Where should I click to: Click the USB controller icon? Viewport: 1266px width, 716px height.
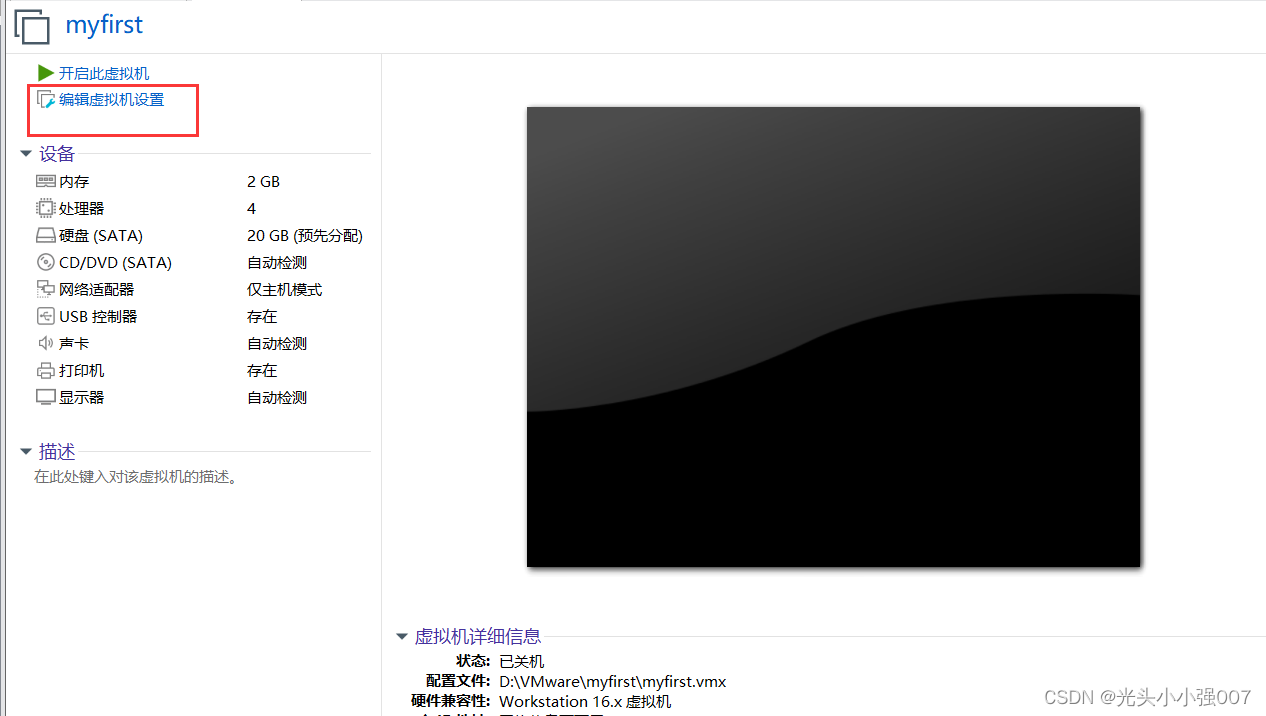coord(46,316)
